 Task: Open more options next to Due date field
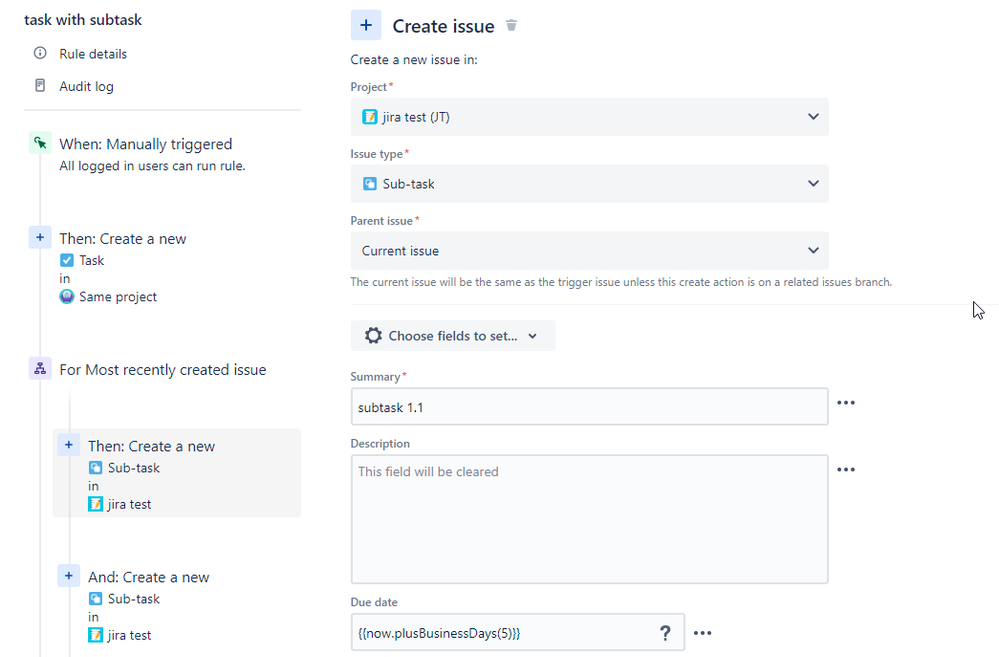click(x=703, y=633)
